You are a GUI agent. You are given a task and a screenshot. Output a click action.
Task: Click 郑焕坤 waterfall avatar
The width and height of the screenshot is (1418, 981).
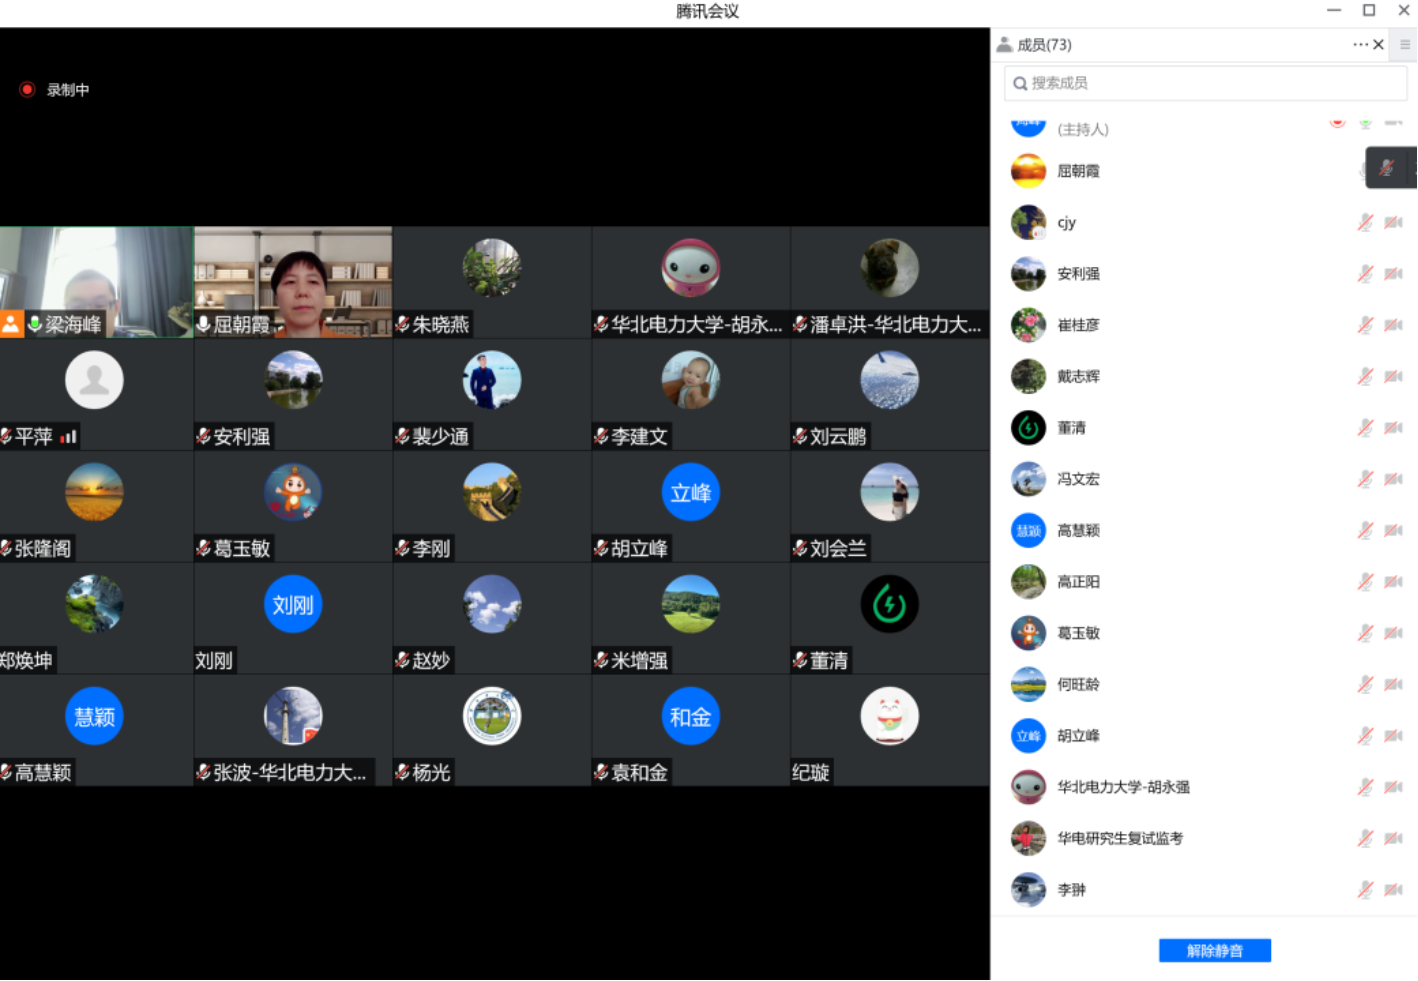(x=94, y=604)
